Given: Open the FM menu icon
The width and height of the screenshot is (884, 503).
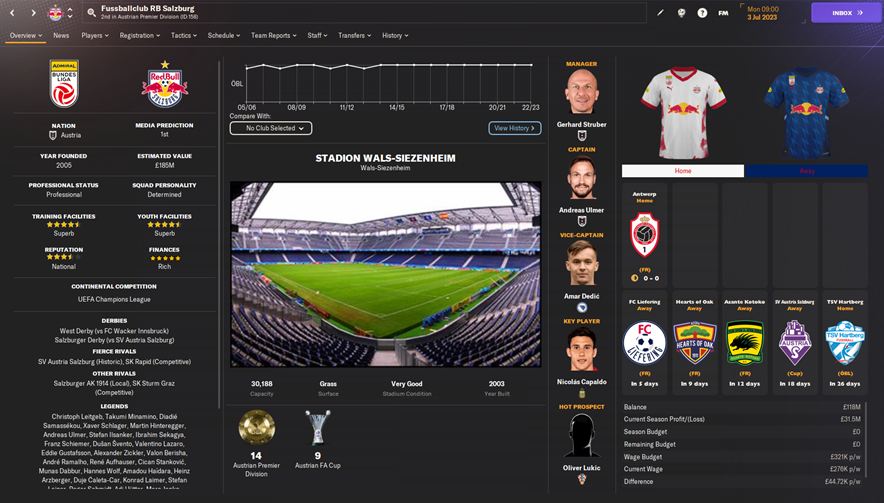Looking at the screenshot, I should tap(723, 13).
